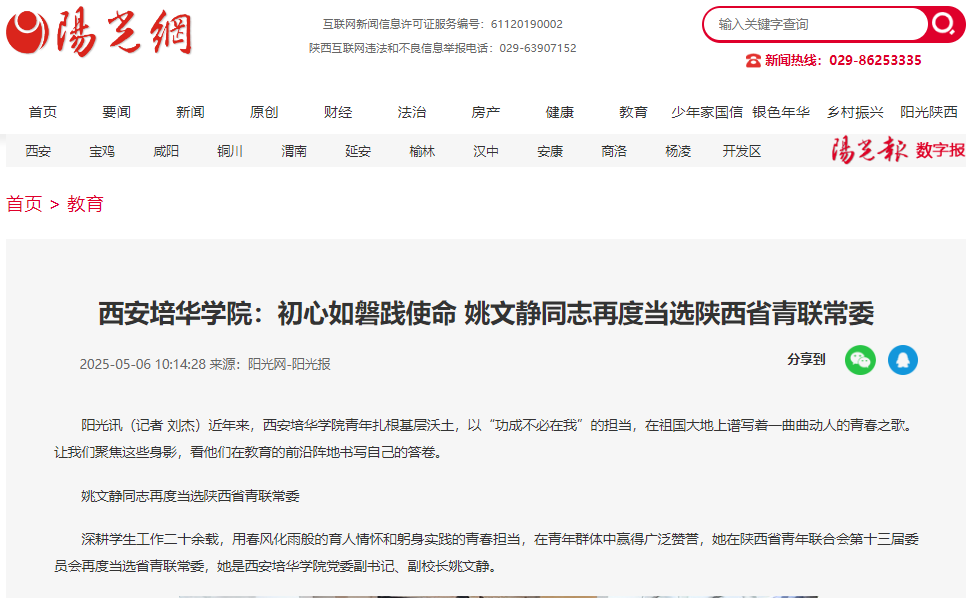Open the 少年家国信 section
Viewport: 966px width, 598px height.
pyautogui.click(x=706, y=112)
